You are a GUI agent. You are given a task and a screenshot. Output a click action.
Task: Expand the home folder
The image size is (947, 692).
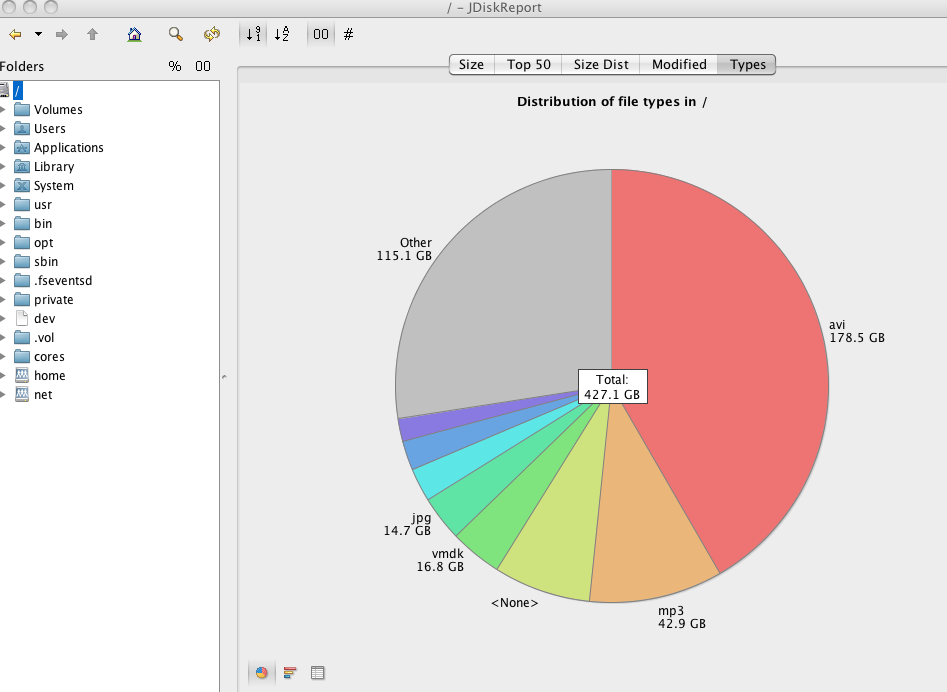tap(3, 376)
